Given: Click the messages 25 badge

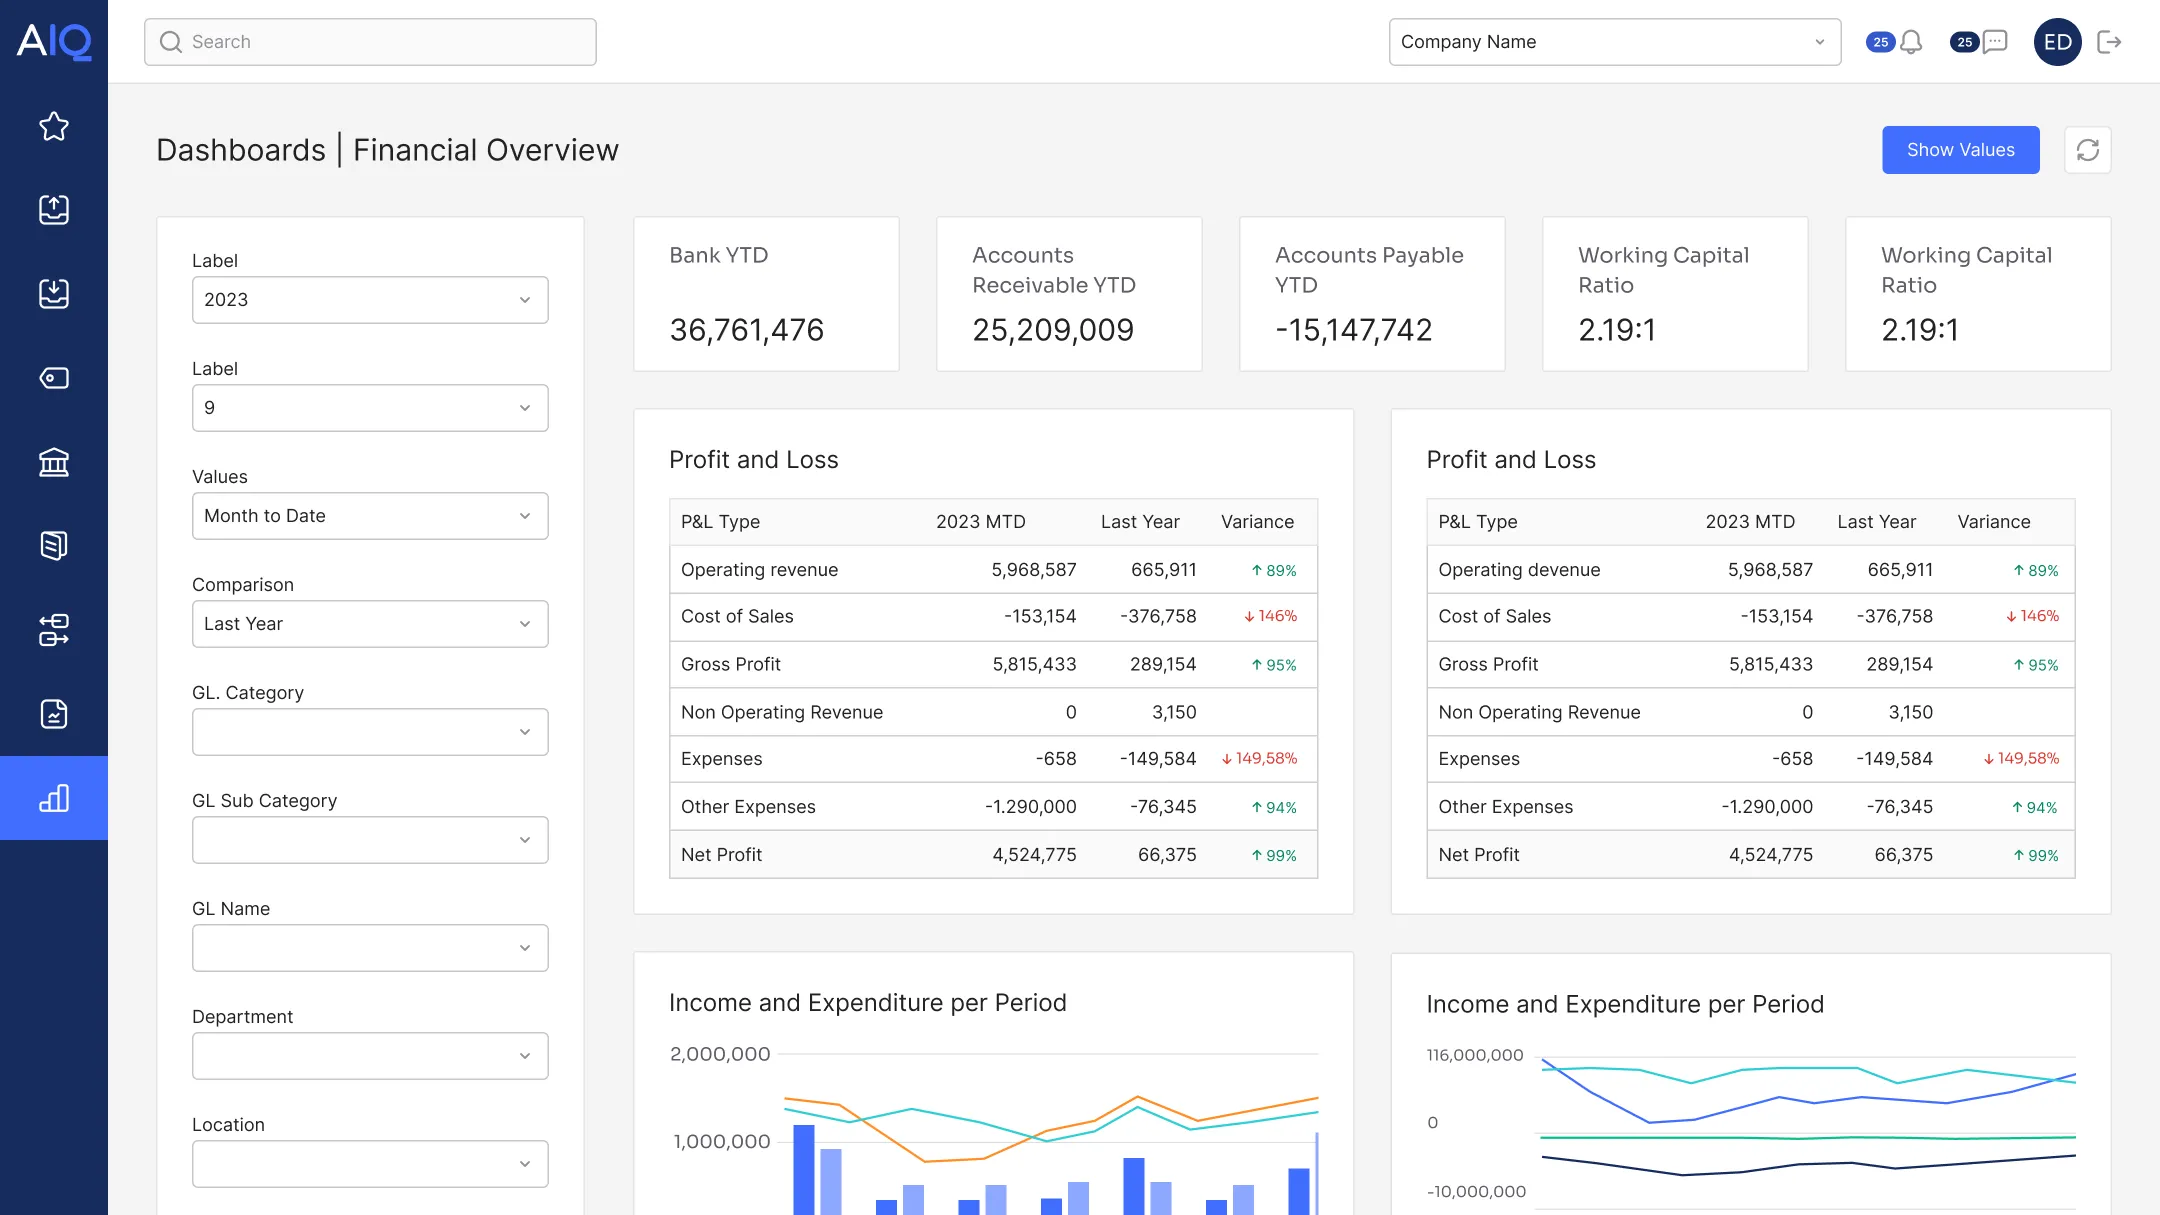Looking at the screenshot, I should click(x=1964, y=42).
